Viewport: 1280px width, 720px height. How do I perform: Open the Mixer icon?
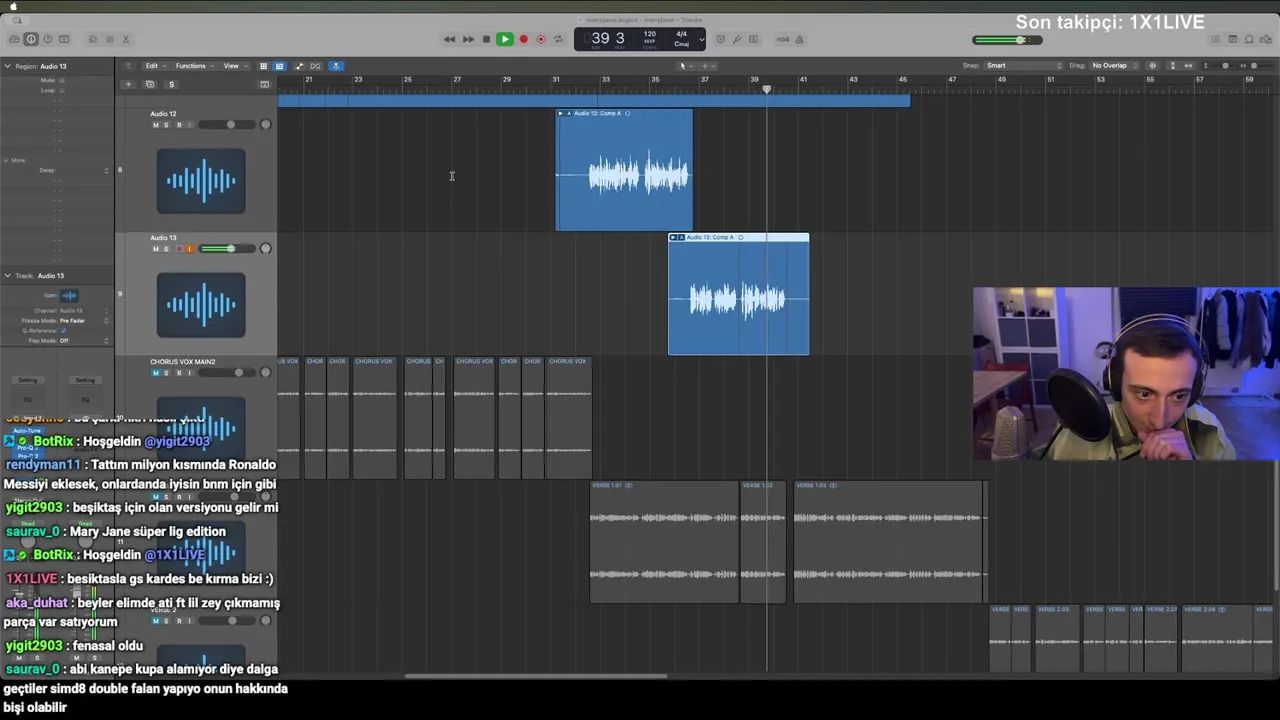tap(109, 39)
